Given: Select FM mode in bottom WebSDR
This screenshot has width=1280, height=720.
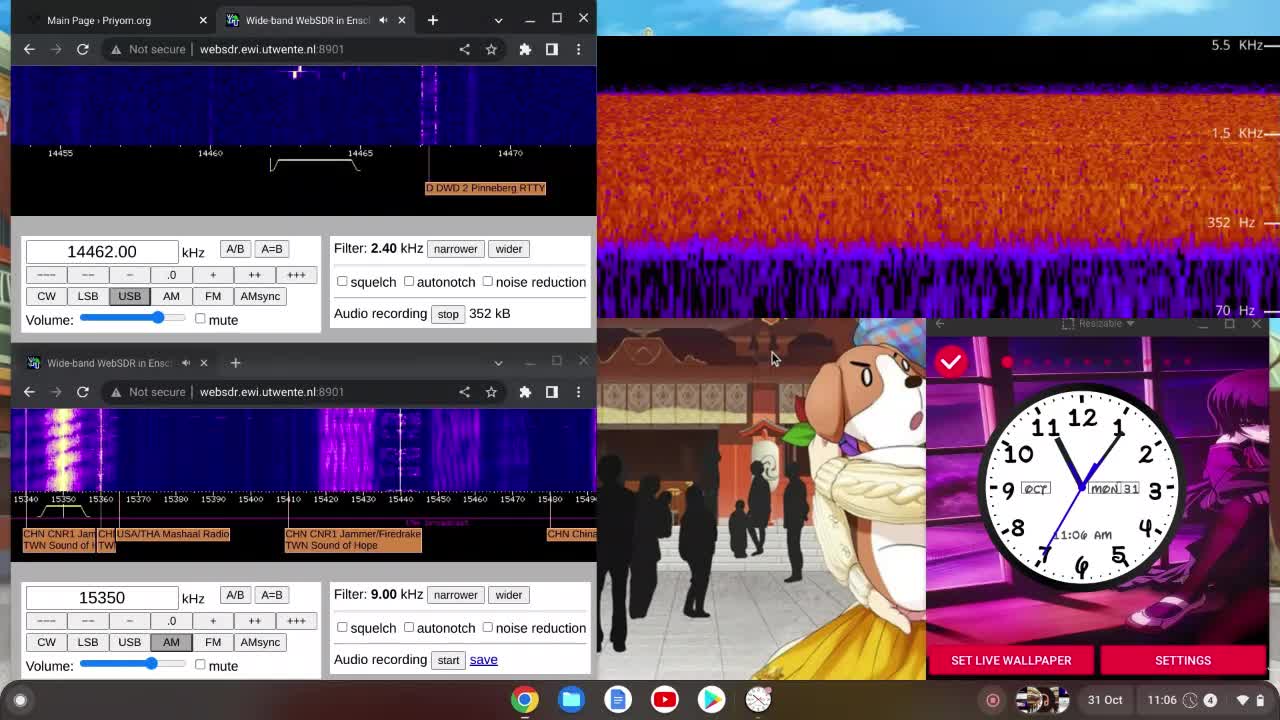Looking at the screenshot, I should [x=213, y=642].
